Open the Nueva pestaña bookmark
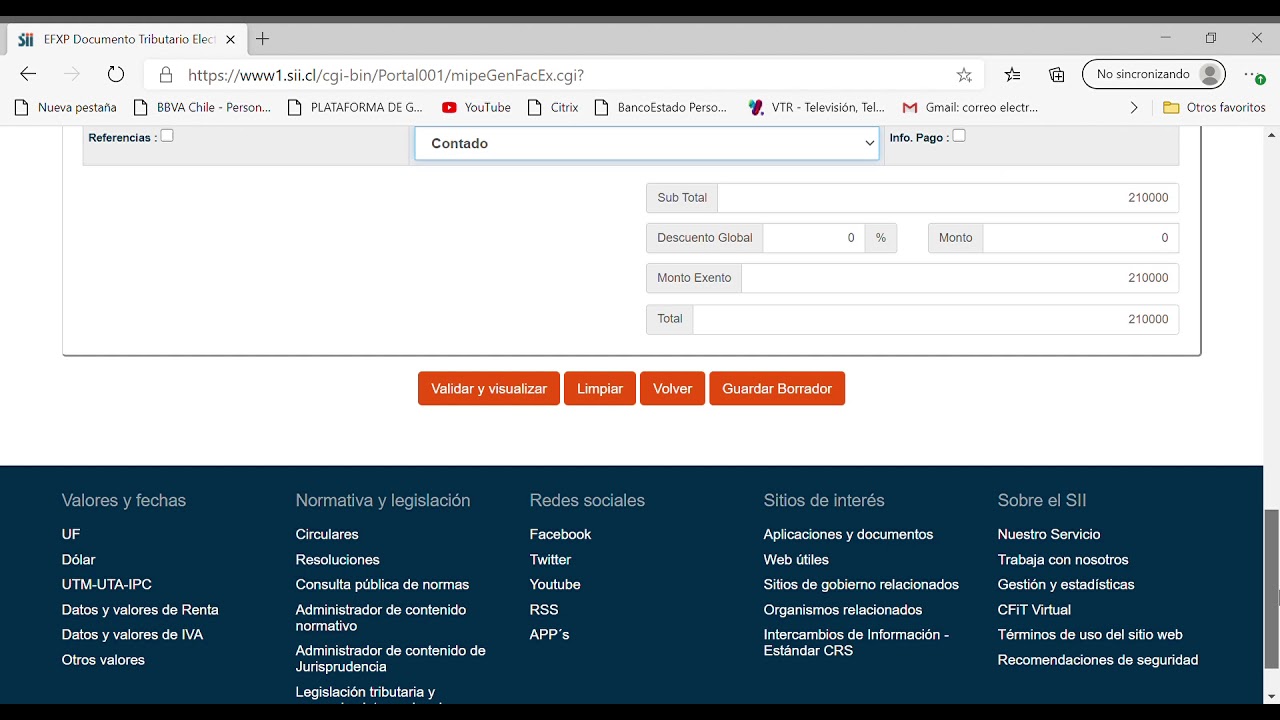The height and width of the screenshot is (720, 1280). pos(65,108)
